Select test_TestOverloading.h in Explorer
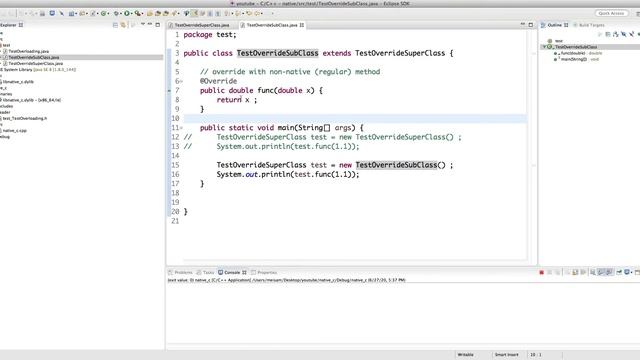 coord(25,118)
